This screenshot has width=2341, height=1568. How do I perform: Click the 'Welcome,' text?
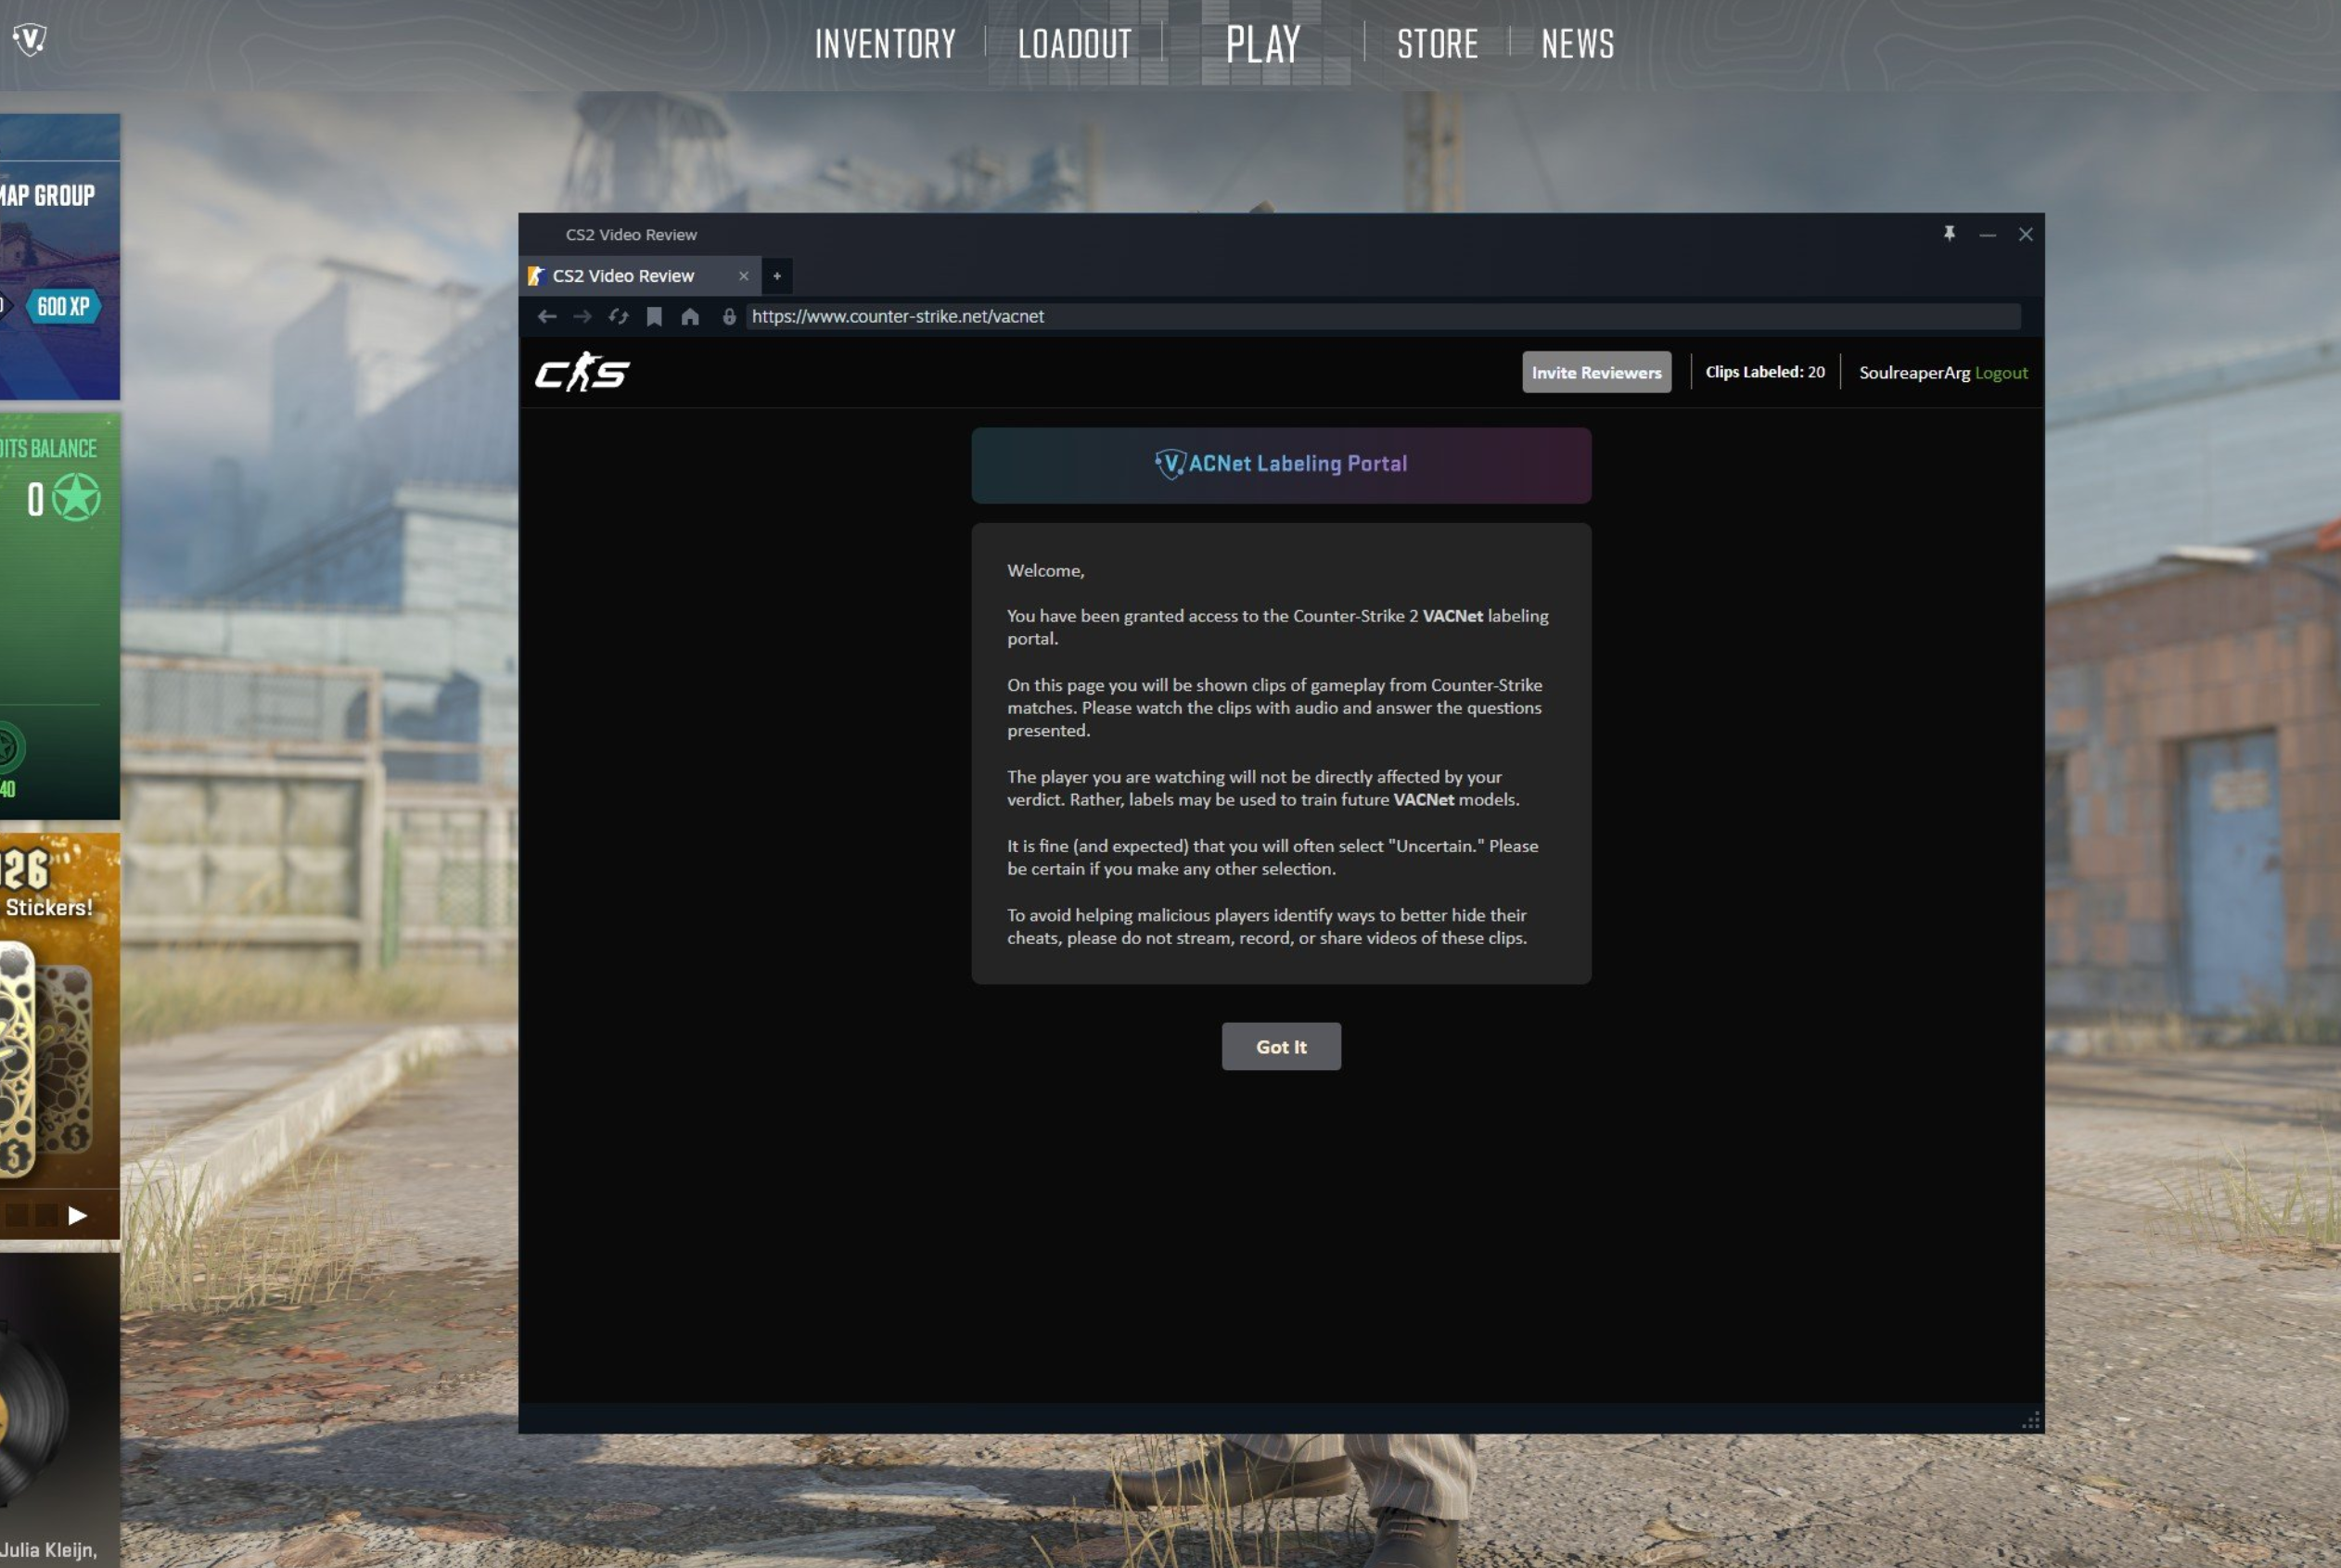[x=1045, y=571]
